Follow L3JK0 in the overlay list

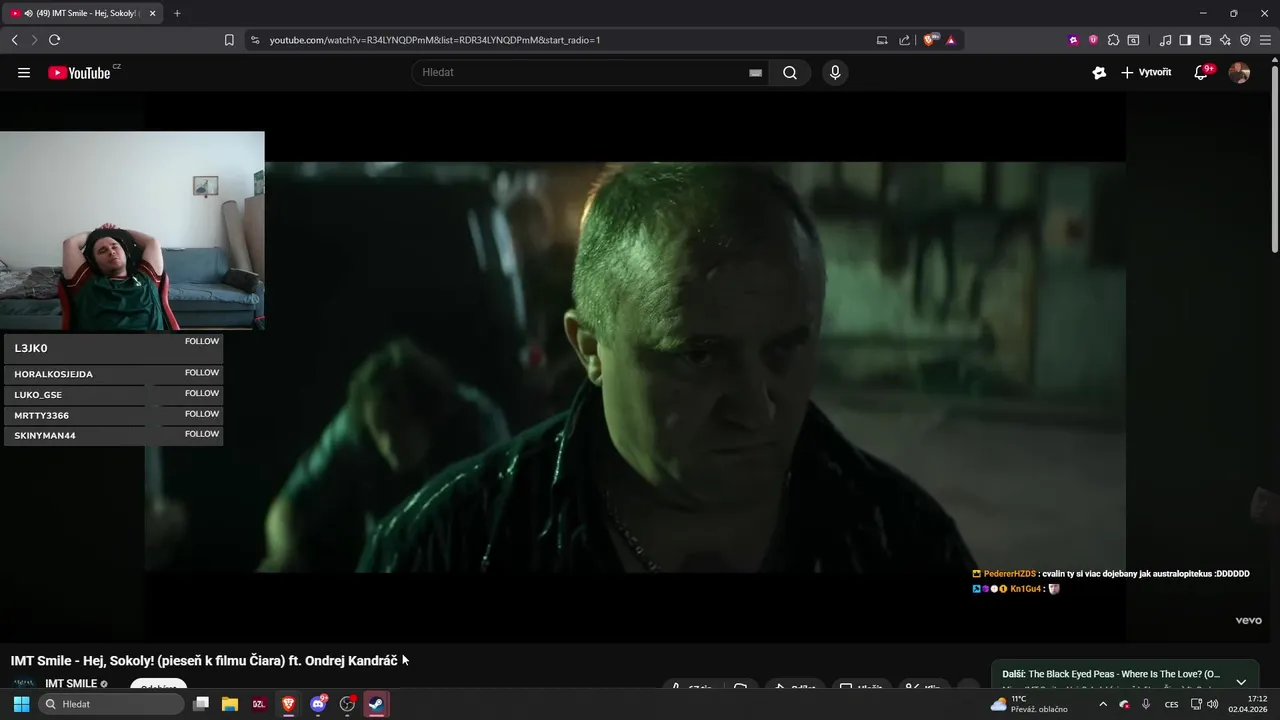tap(201, 342)
